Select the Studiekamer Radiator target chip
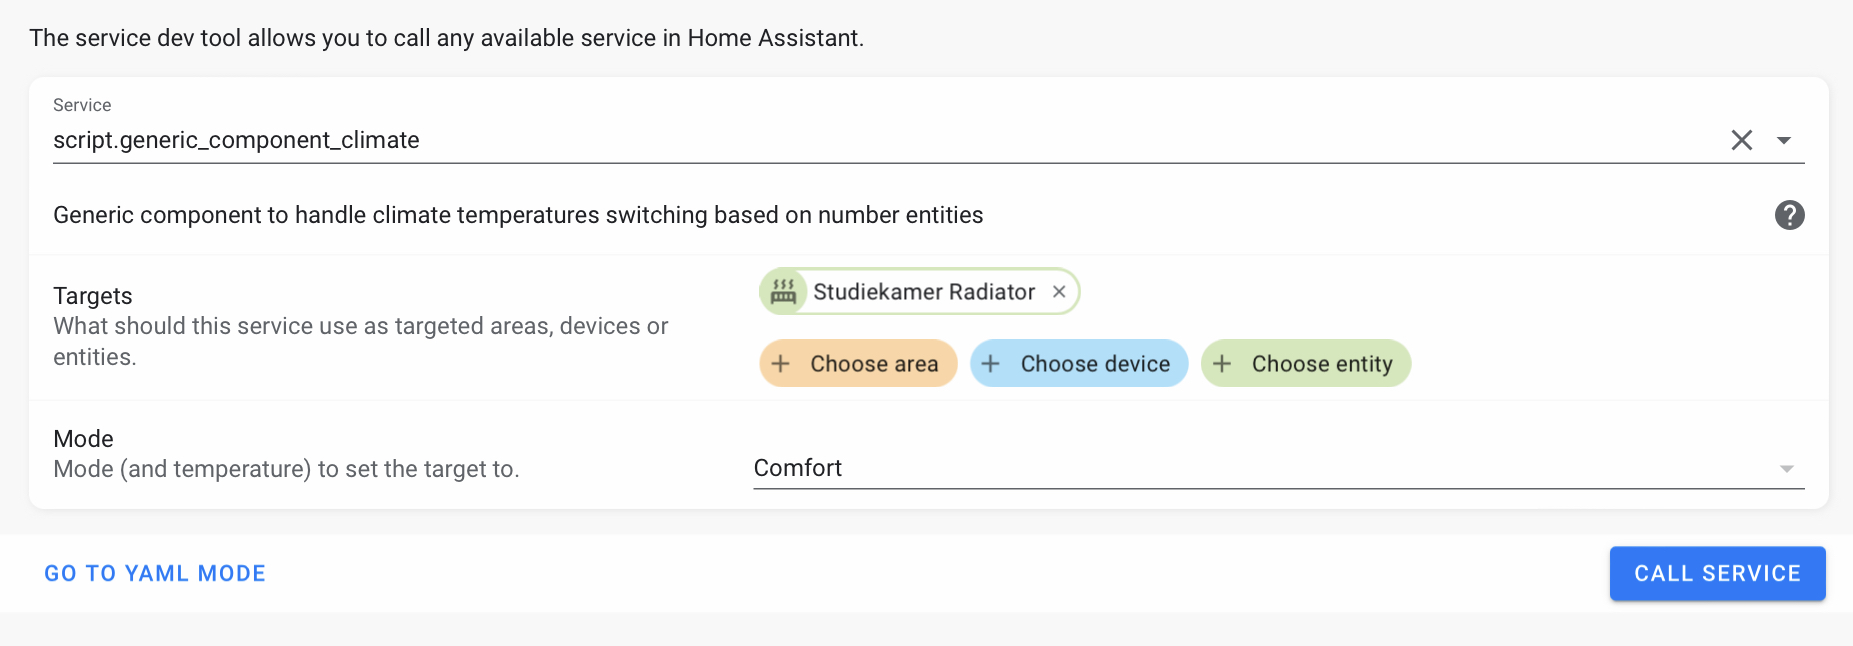This screenshot has width=1853, height=646. tap(920, 291)
